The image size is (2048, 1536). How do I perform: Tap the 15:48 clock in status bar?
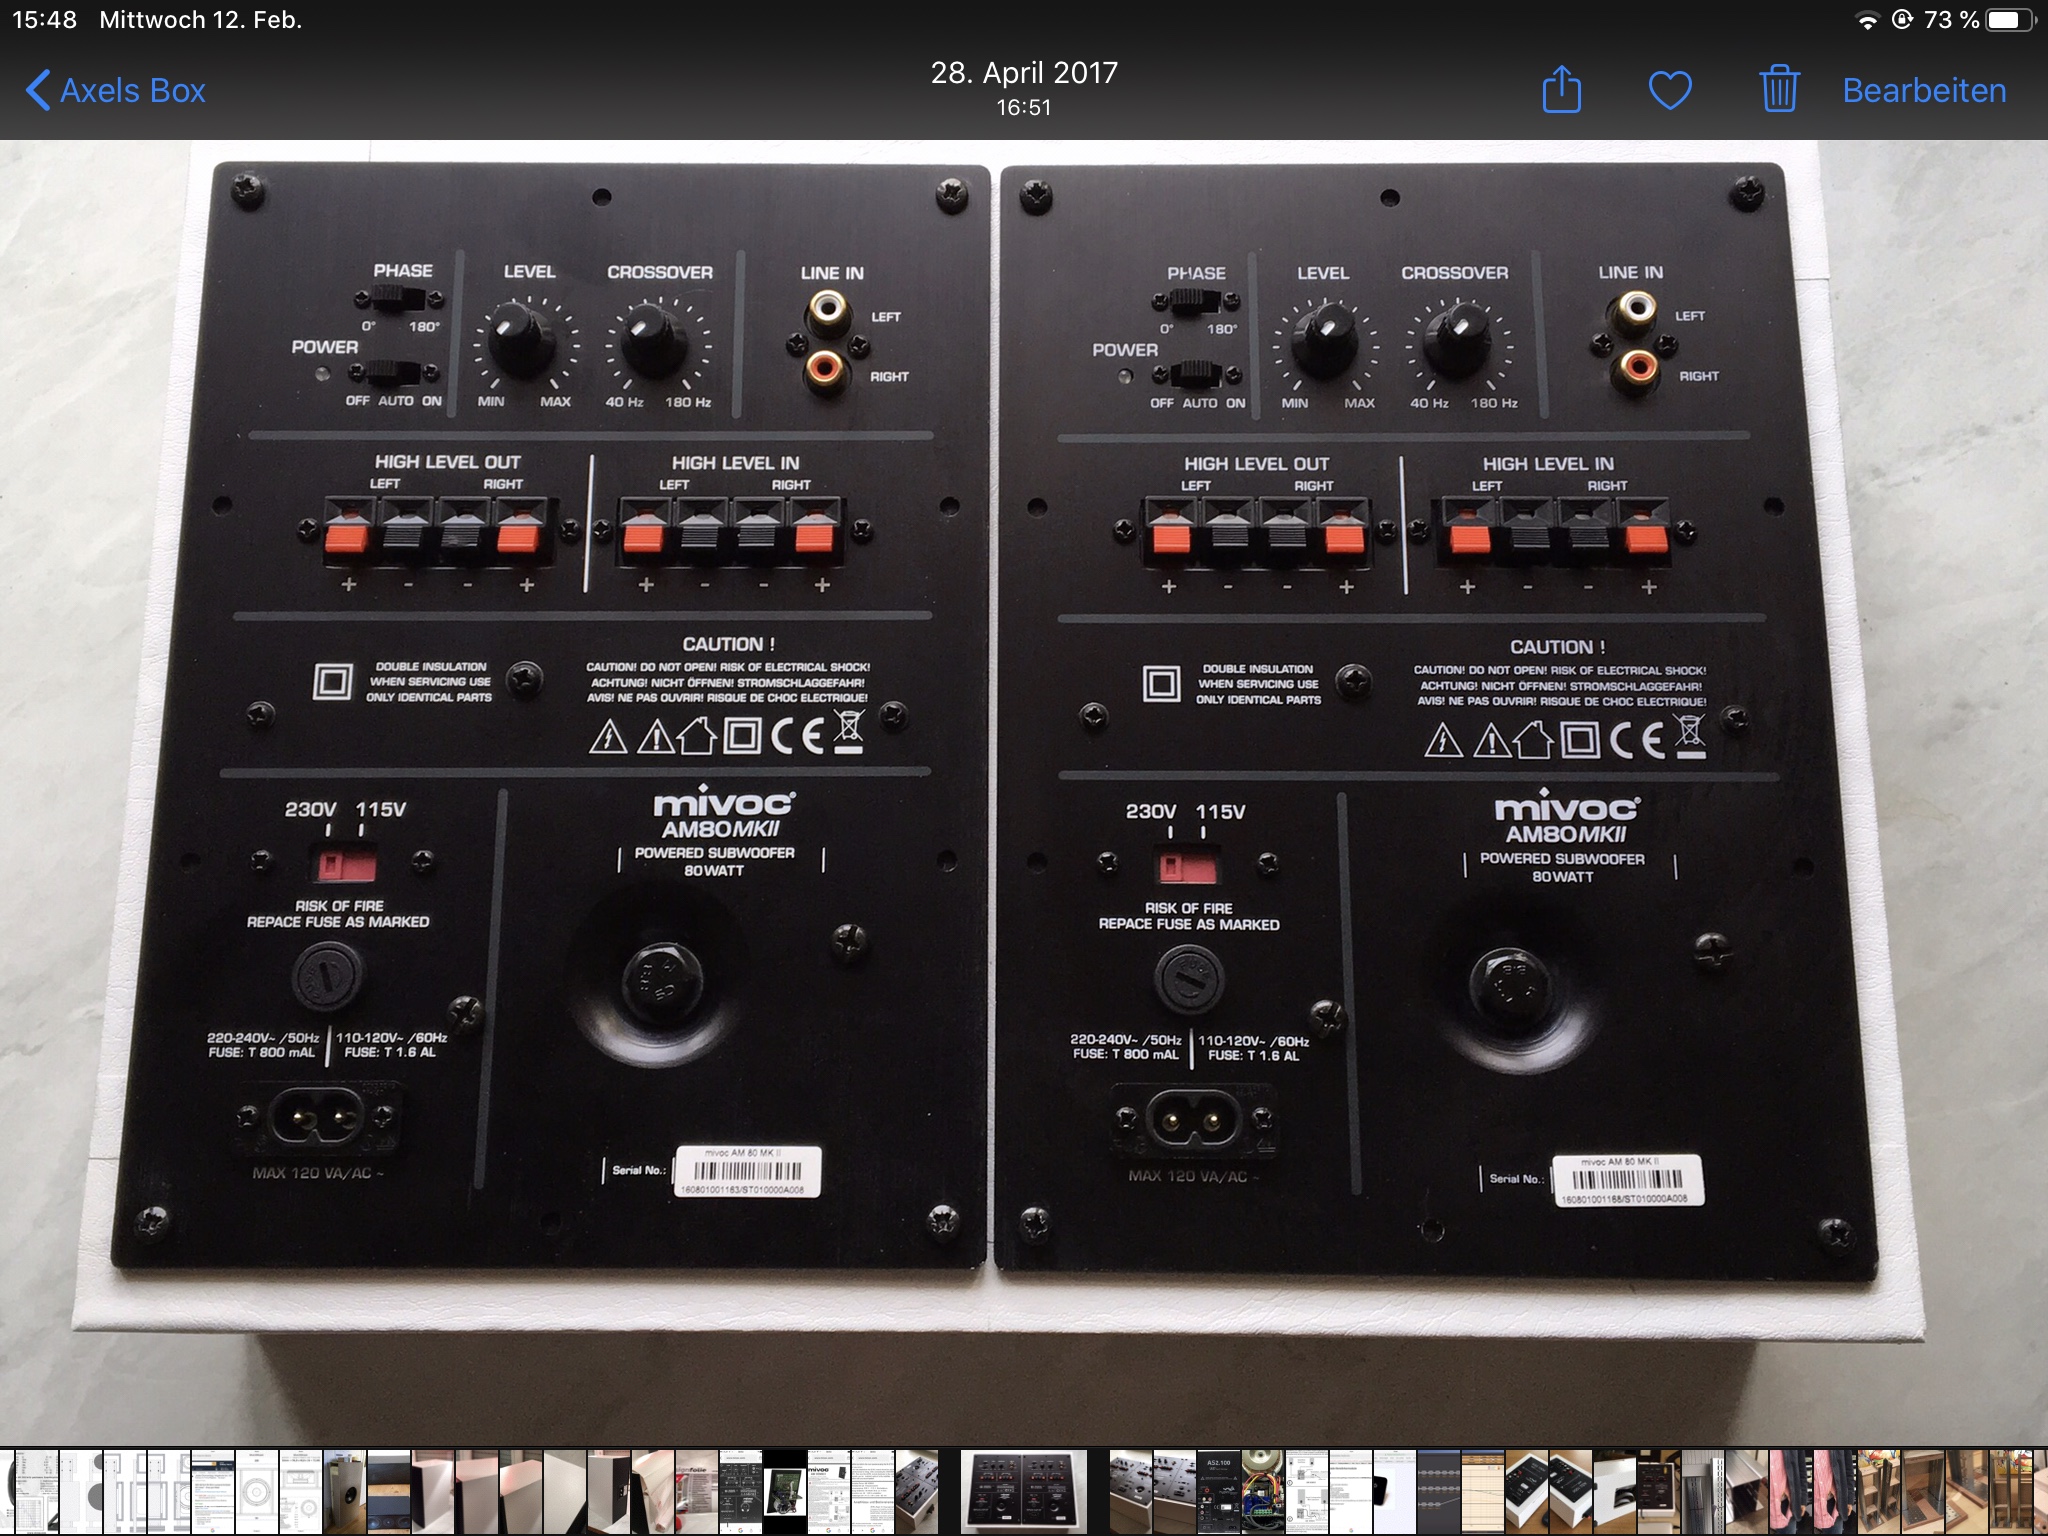tap(45, 20)
